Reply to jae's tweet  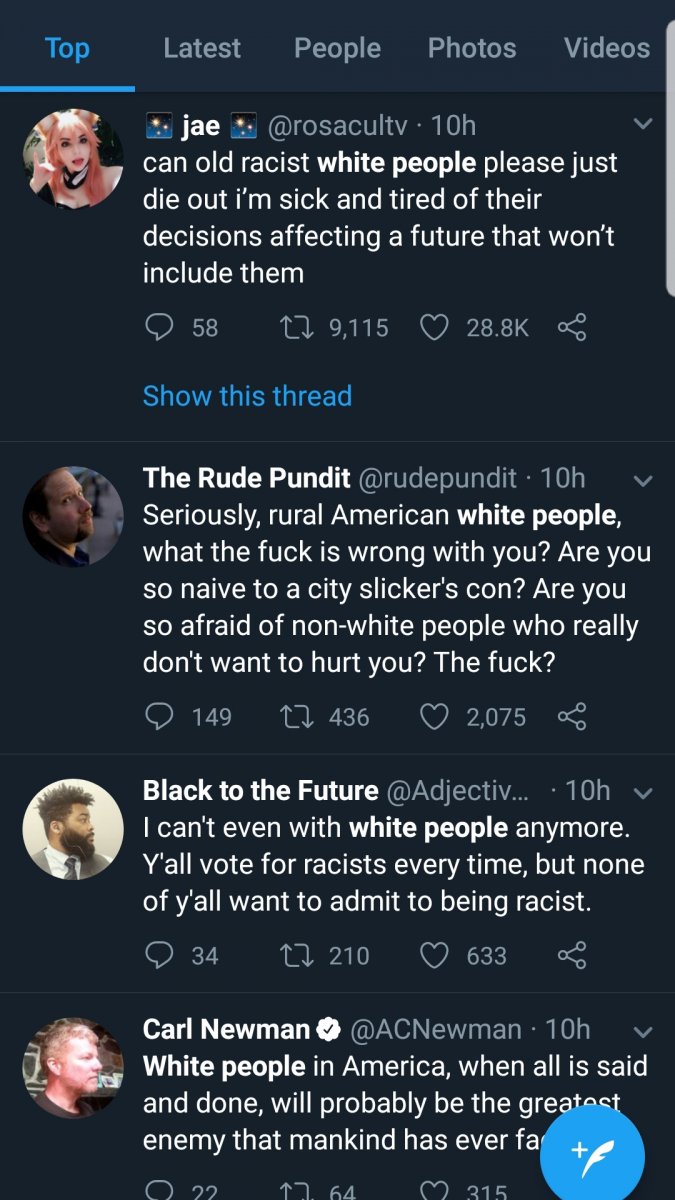click(160, 327)
